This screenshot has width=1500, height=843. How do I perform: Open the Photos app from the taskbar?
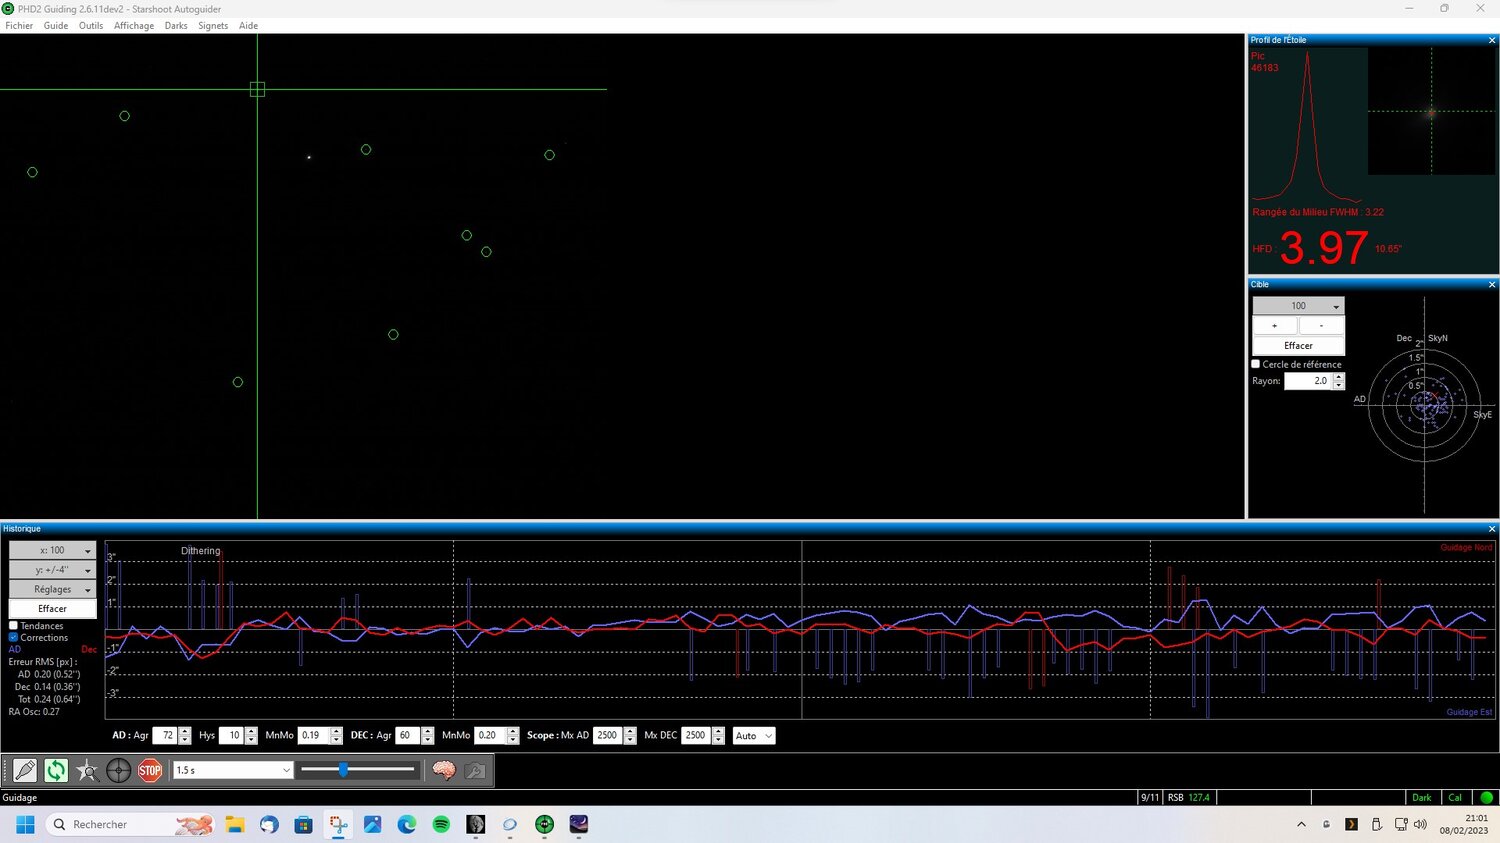click(373, 824)
